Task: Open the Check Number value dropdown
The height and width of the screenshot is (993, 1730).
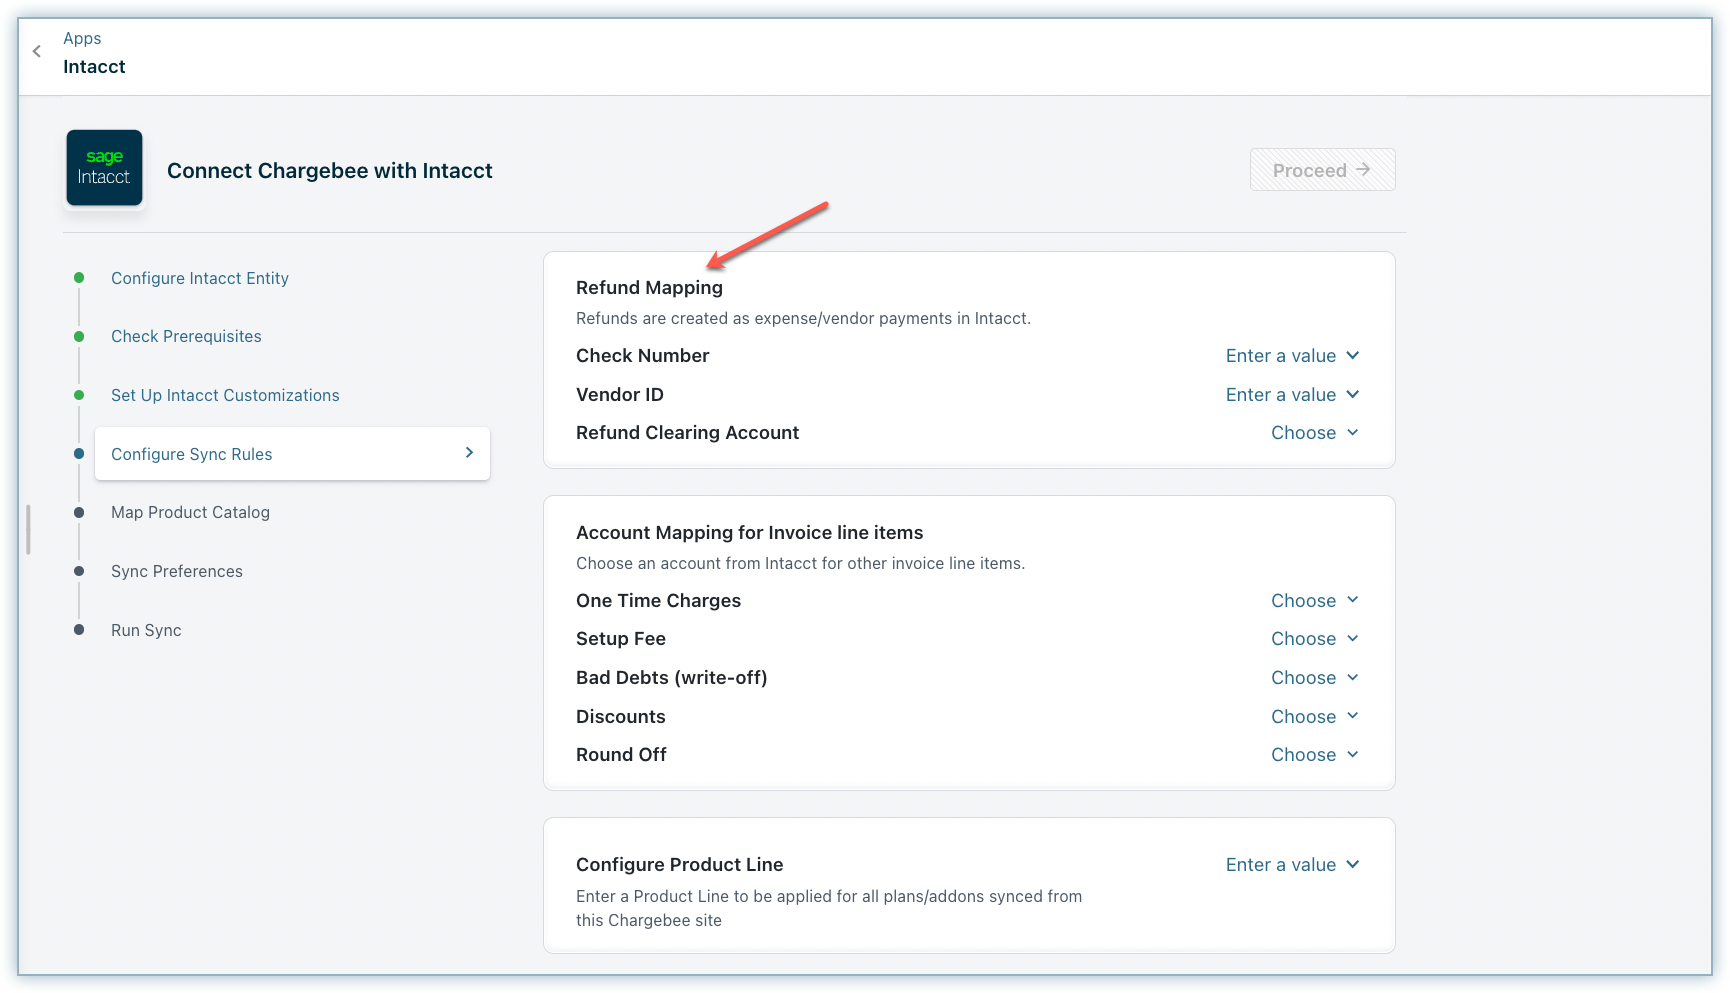Action: 1292,356
